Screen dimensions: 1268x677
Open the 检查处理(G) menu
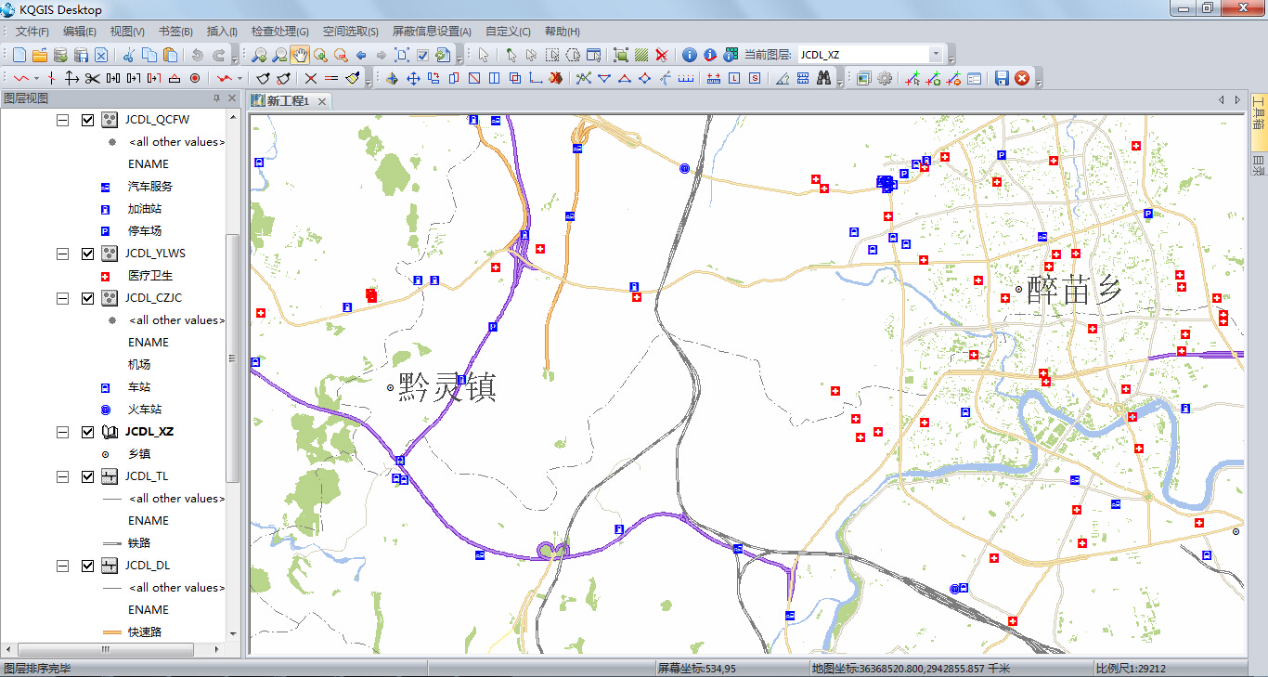(x=280, y=31)
